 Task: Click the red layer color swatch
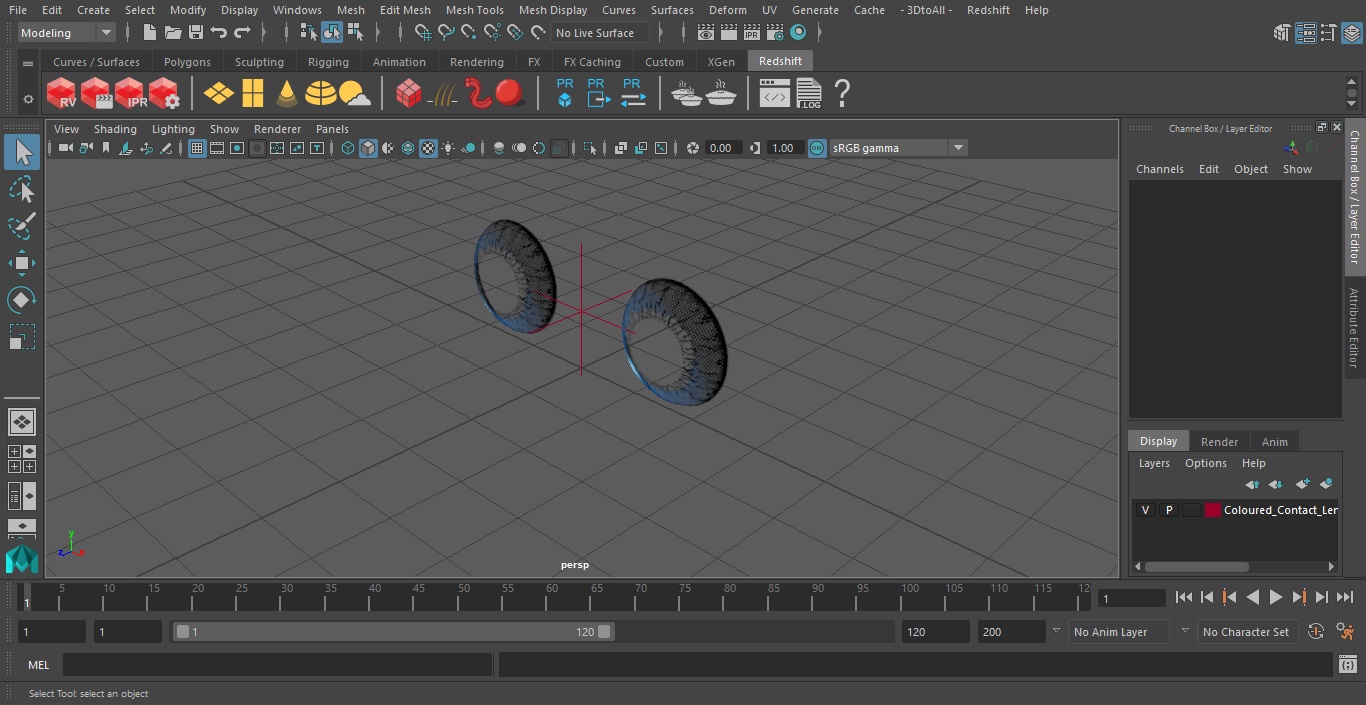(x=1213, y=510)
